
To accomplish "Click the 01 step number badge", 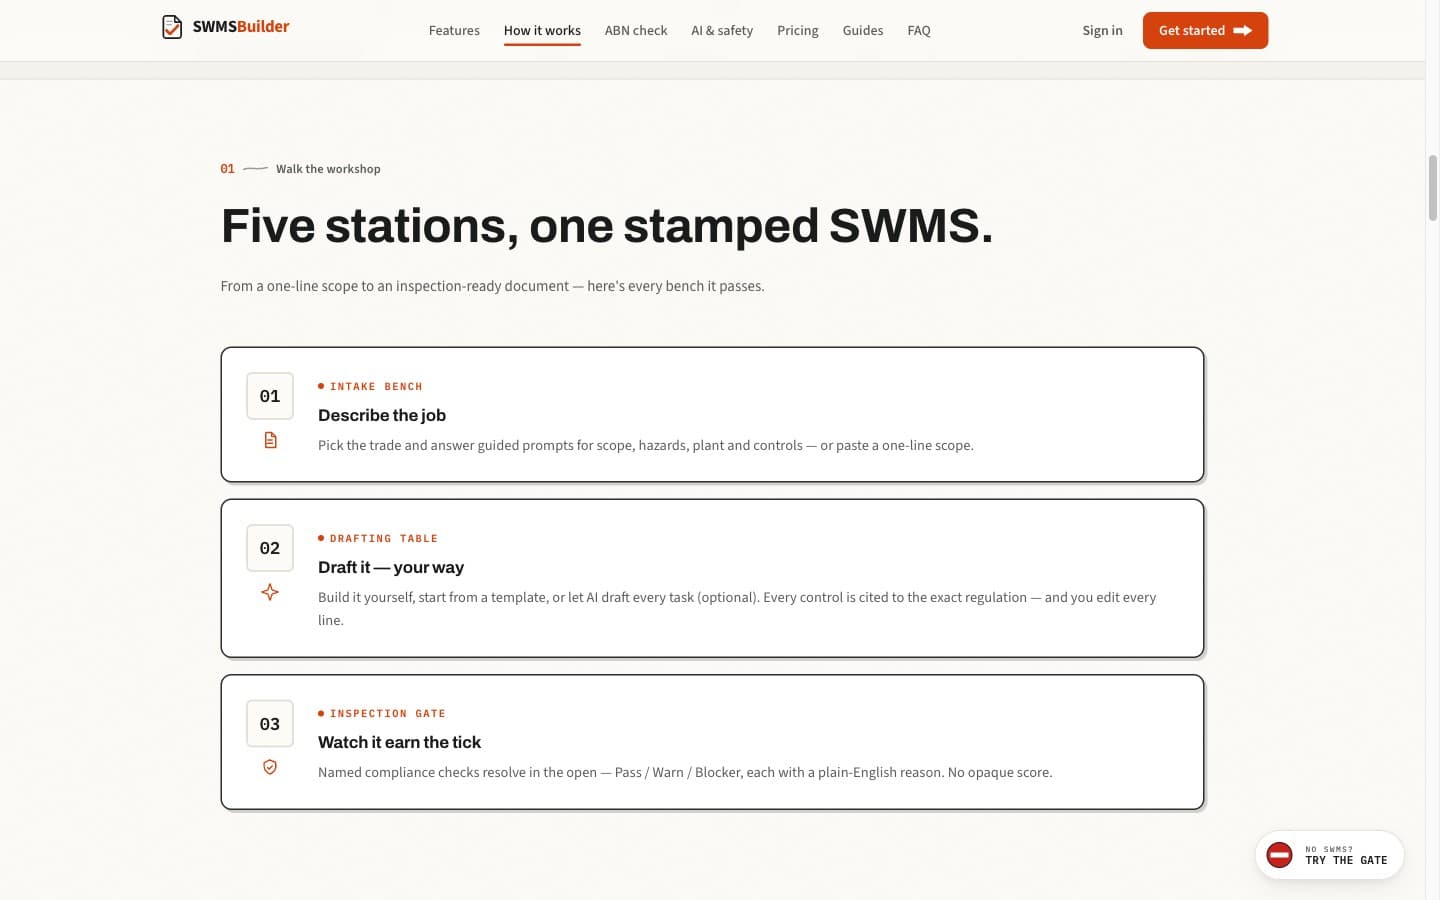I will tap(270, 396).
